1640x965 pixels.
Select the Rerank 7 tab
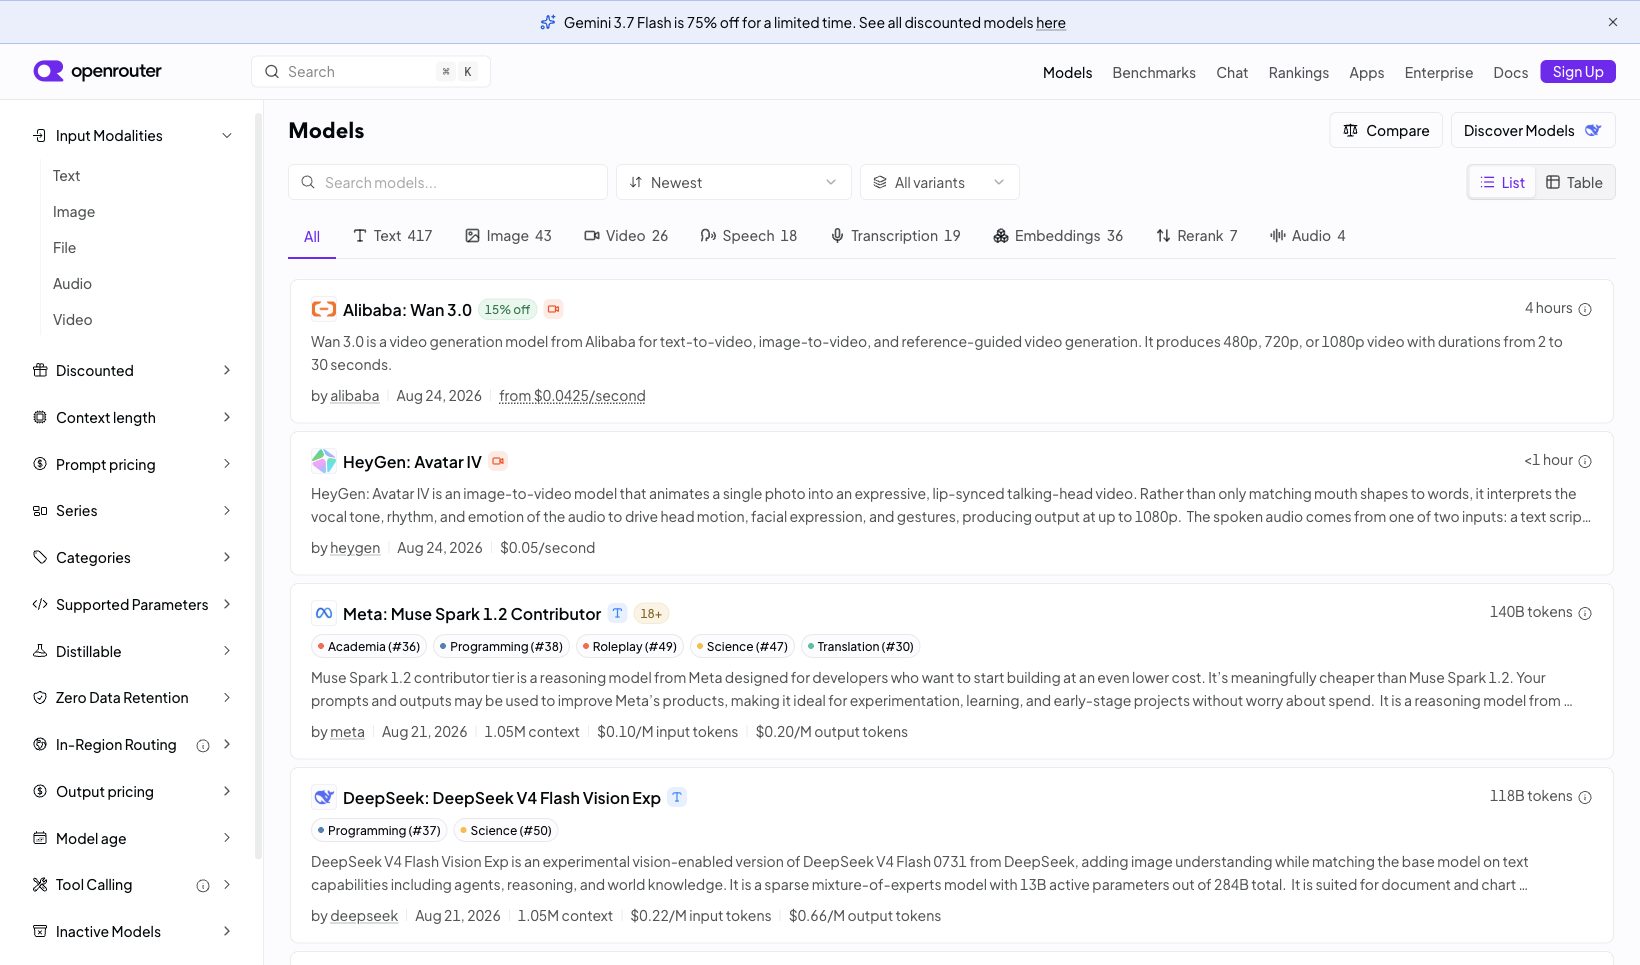click(1197, 236)
